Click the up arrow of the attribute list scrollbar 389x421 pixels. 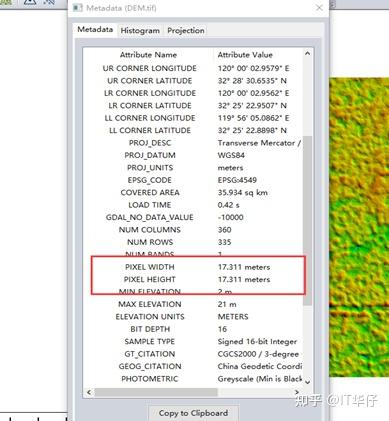tap(307, 54)
